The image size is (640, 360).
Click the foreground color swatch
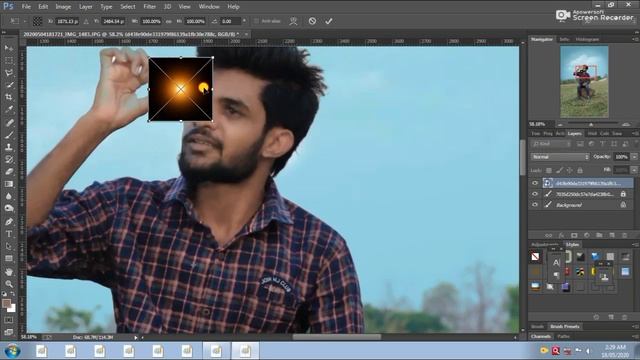point(6,303)
